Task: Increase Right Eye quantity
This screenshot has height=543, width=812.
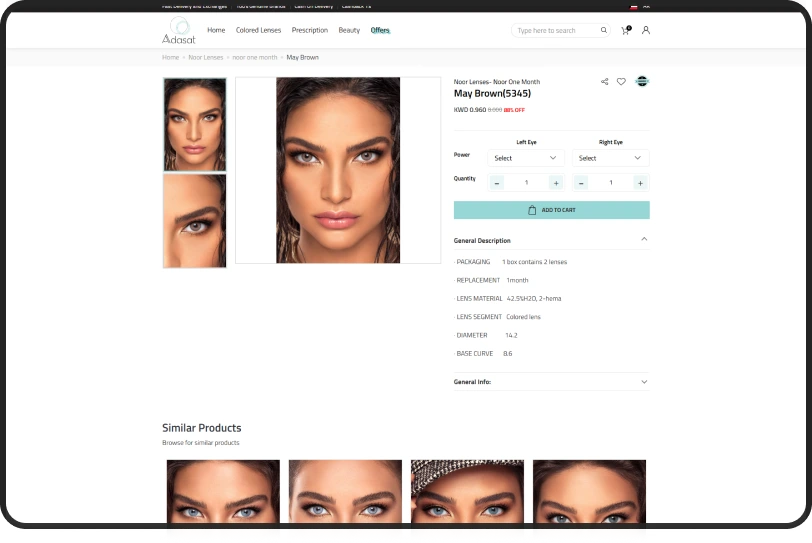Action: (x=640, y=183)
